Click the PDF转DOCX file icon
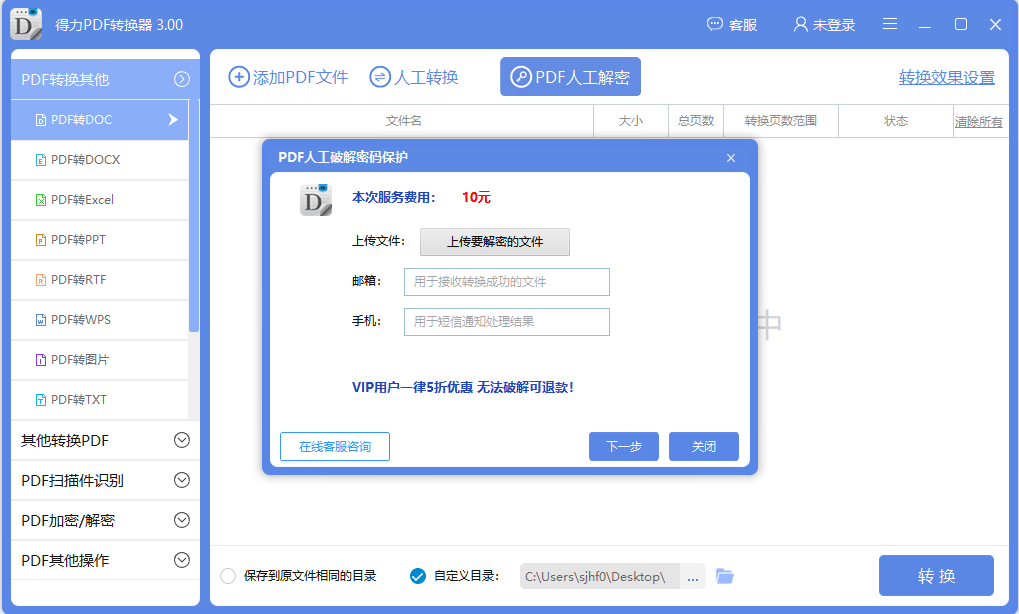 (x=40, y=160)
